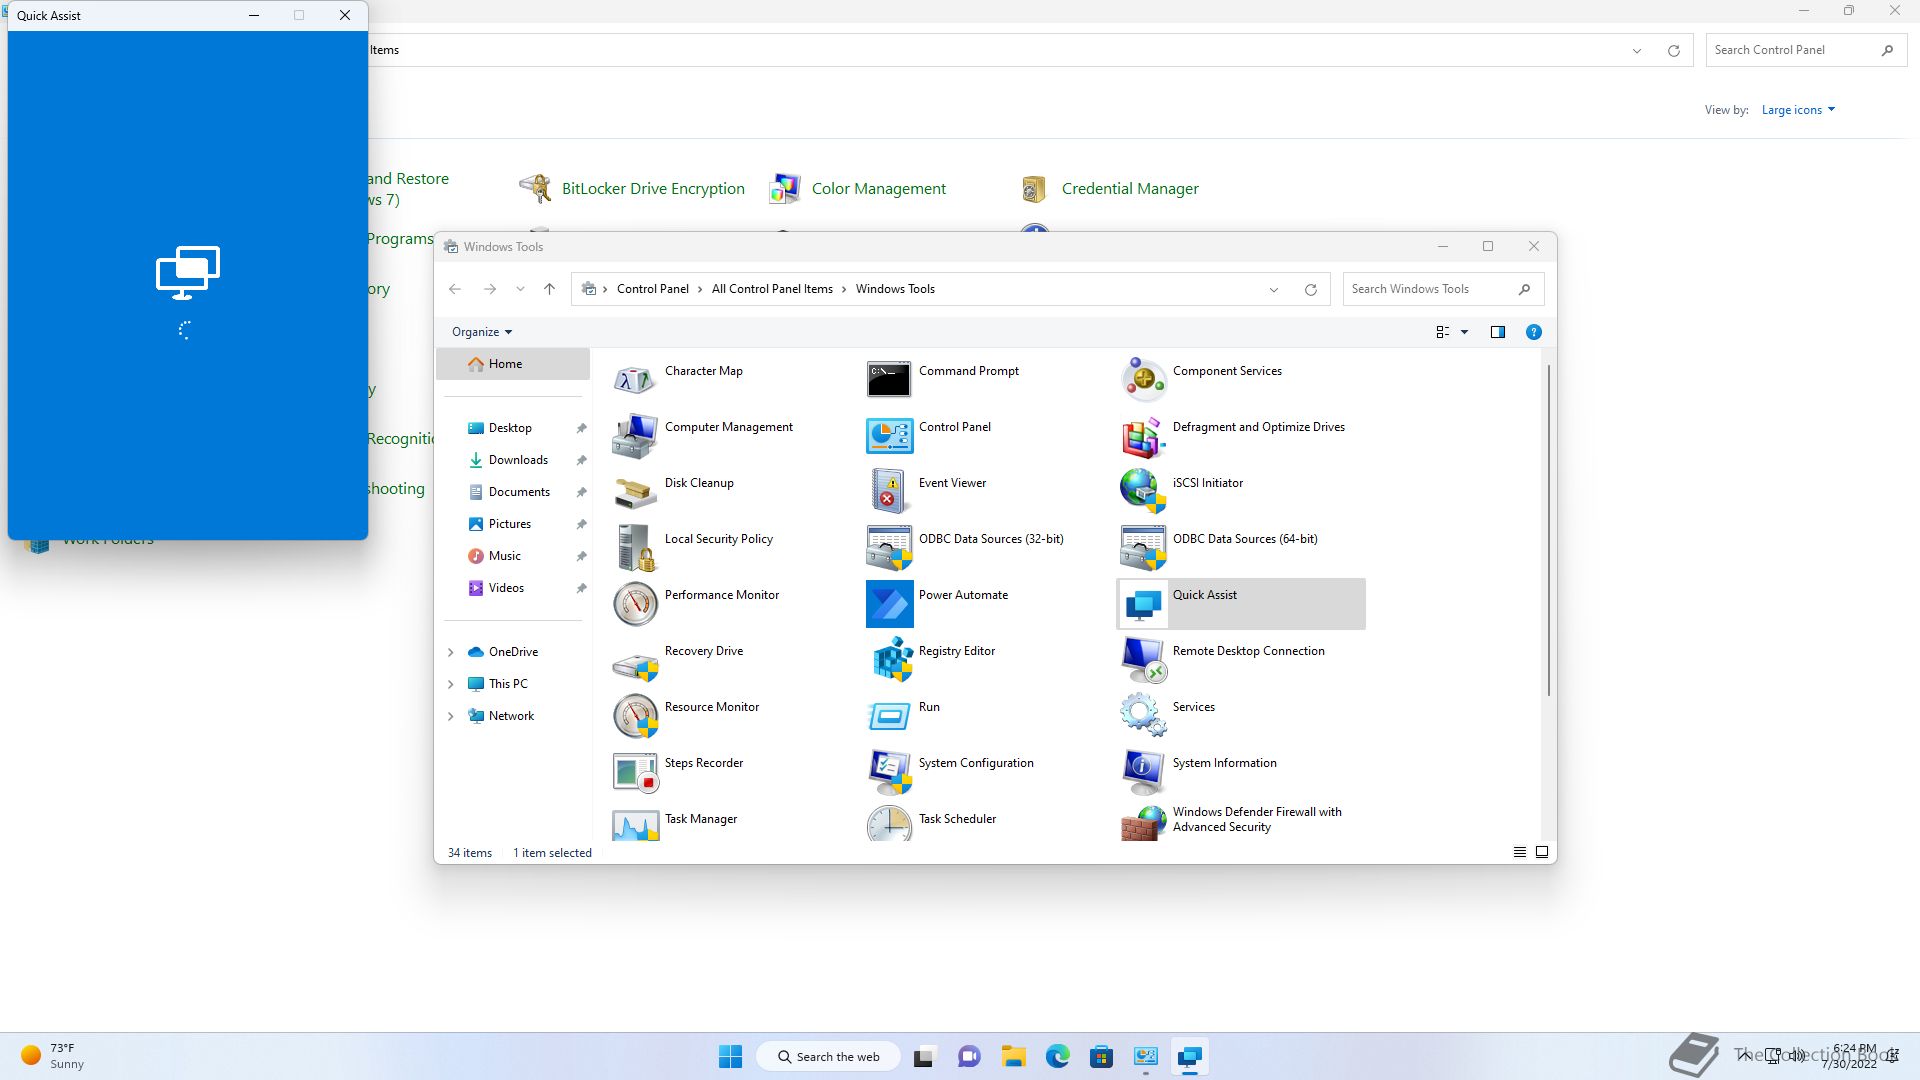Click All Control Panel Items breadcrumb

click(772, 289)
